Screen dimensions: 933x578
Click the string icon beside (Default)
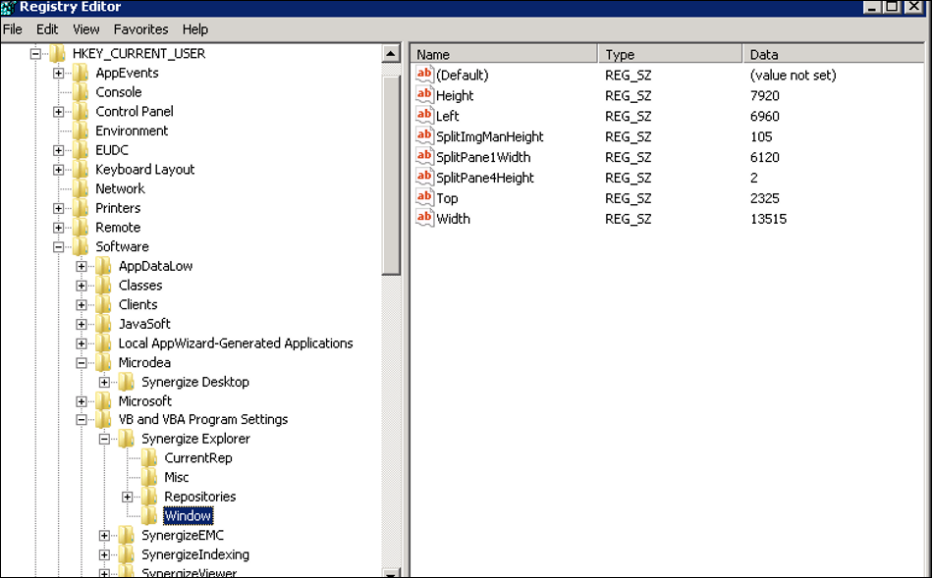tap(424, 74)
